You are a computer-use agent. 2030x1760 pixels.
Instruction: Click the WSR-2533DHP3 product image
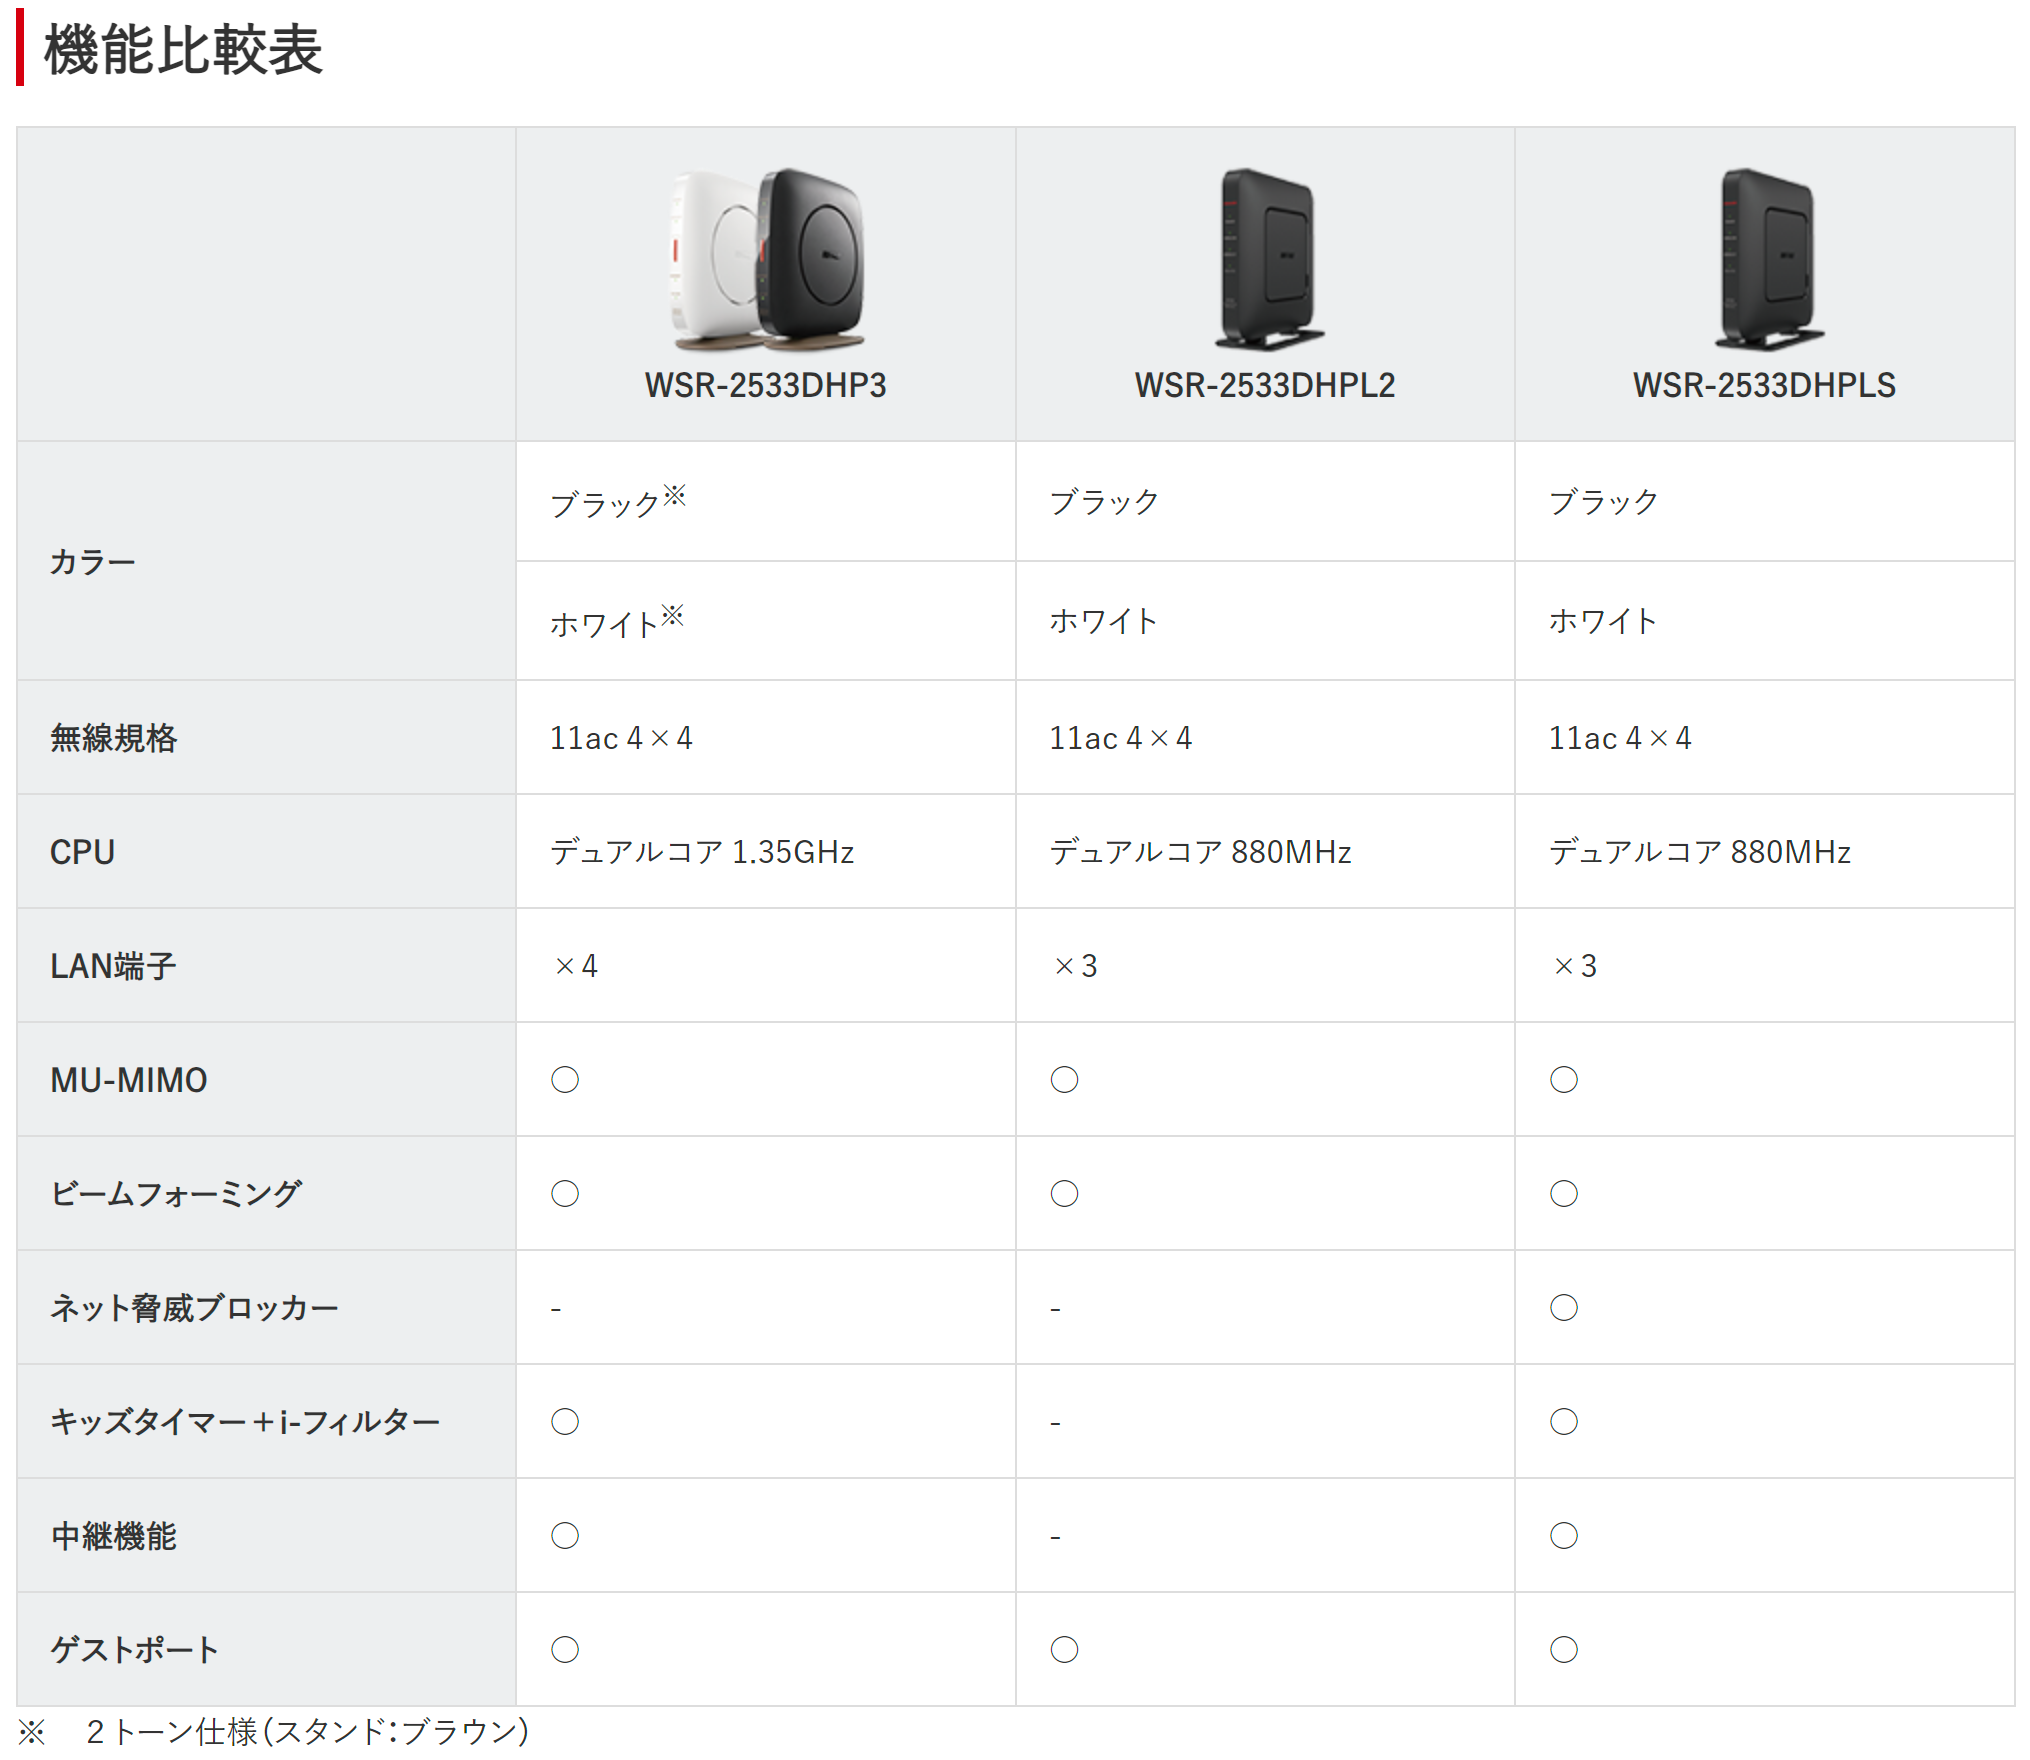[x=765, y=255]
